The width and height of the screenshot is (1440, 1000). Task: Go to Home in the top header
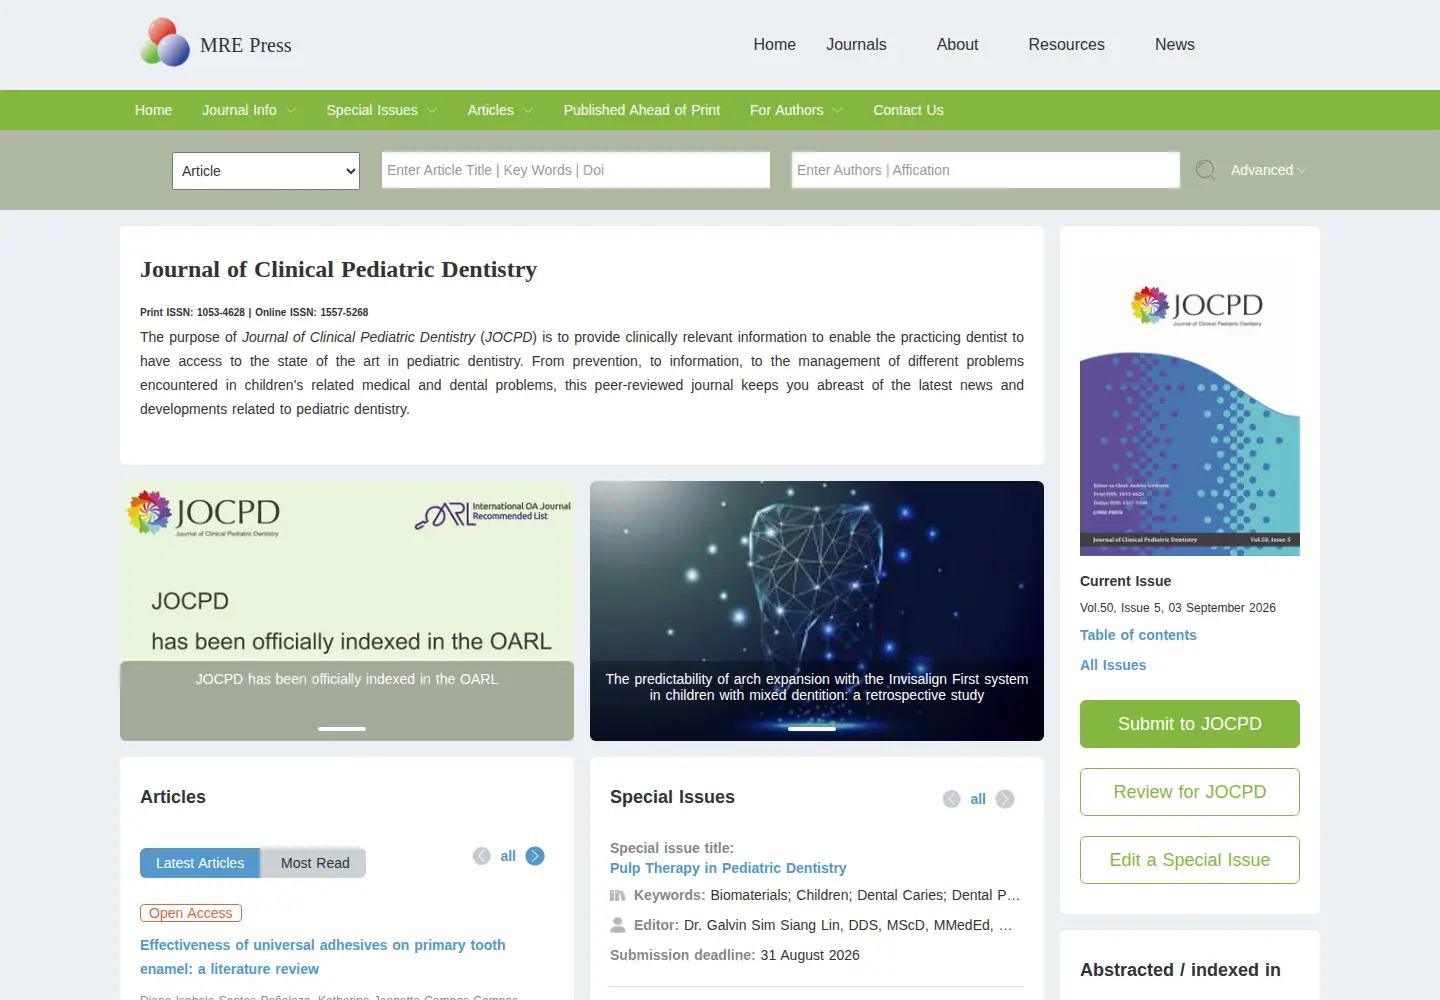coord(774,44)
